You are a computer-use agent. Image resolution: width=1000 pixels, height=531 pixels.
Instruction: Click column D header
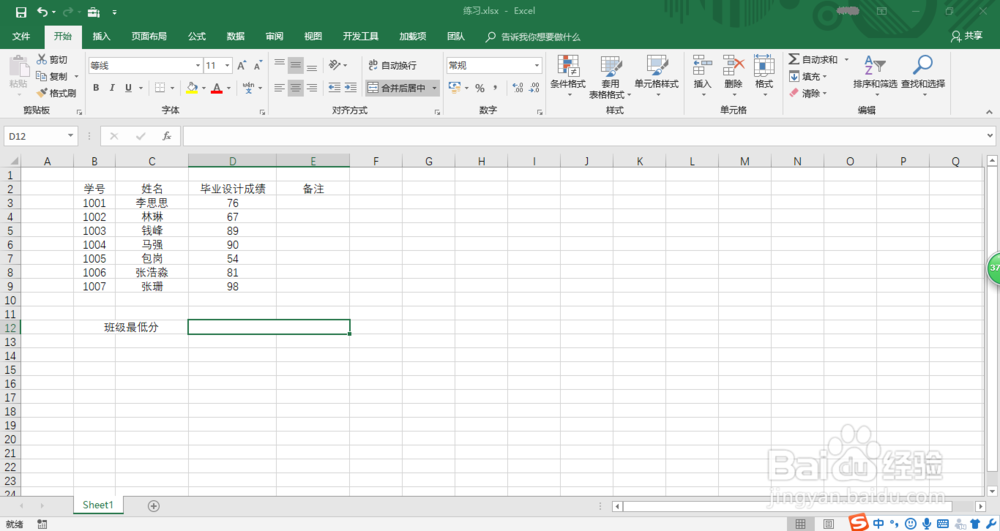(x=232, y=161)
